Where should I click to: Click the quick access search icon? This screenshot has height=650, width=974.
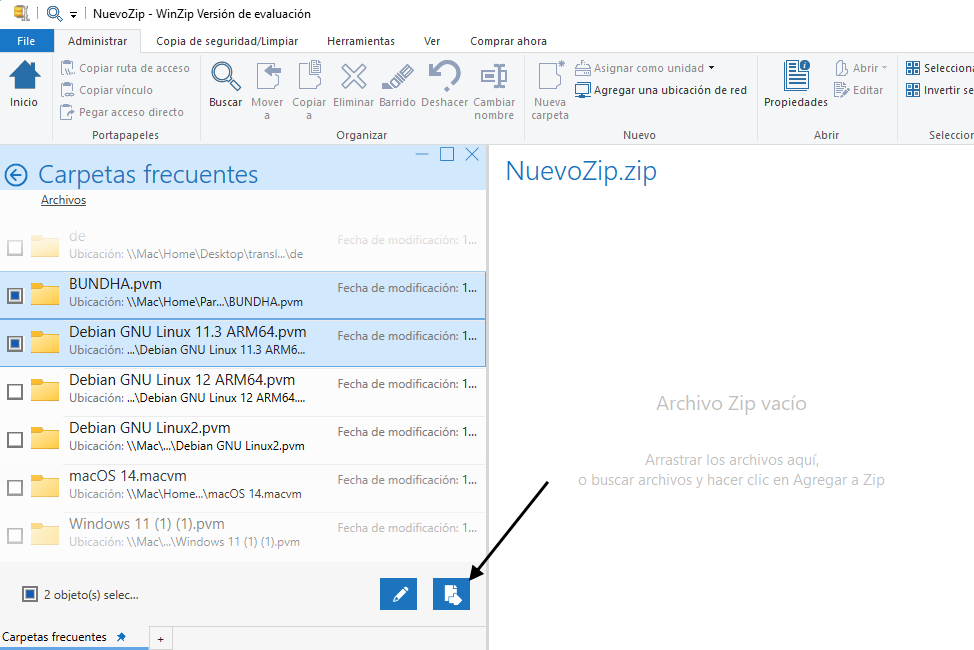(x=55, y=13)
